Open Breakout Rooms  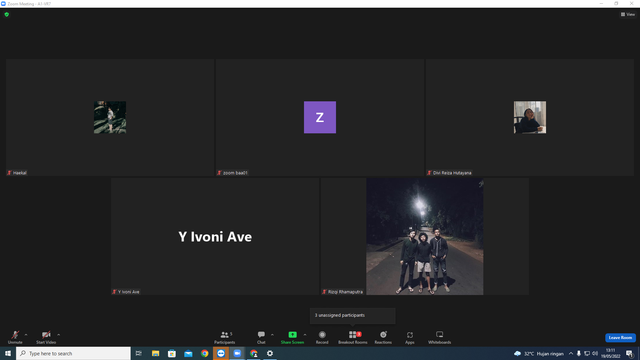tap(353, 337)
